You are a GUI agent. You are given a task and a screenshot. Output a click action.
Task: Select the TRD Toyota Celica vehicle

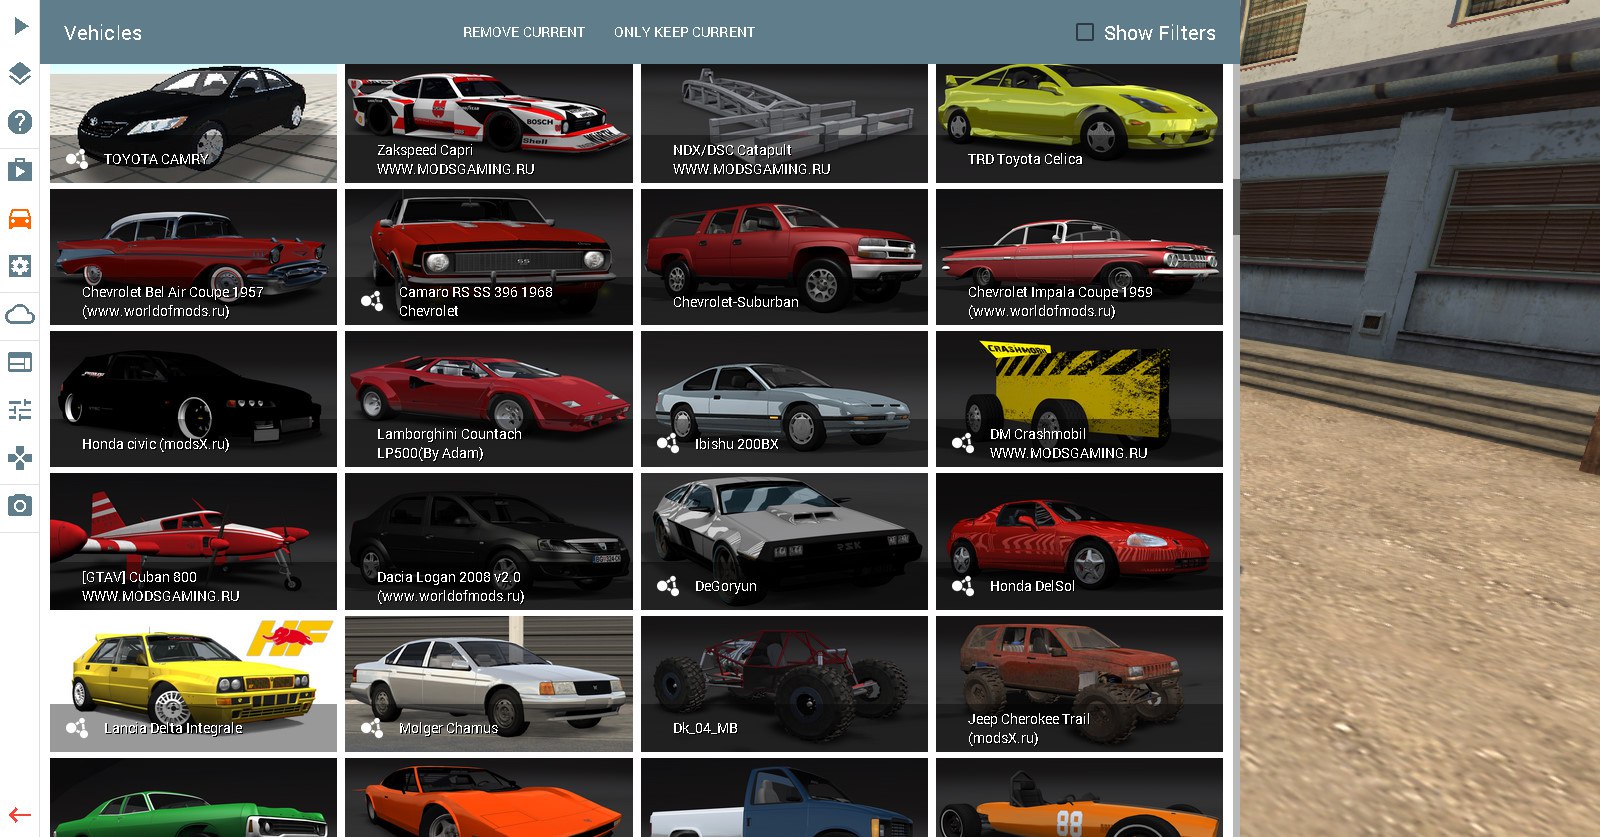1079,124
